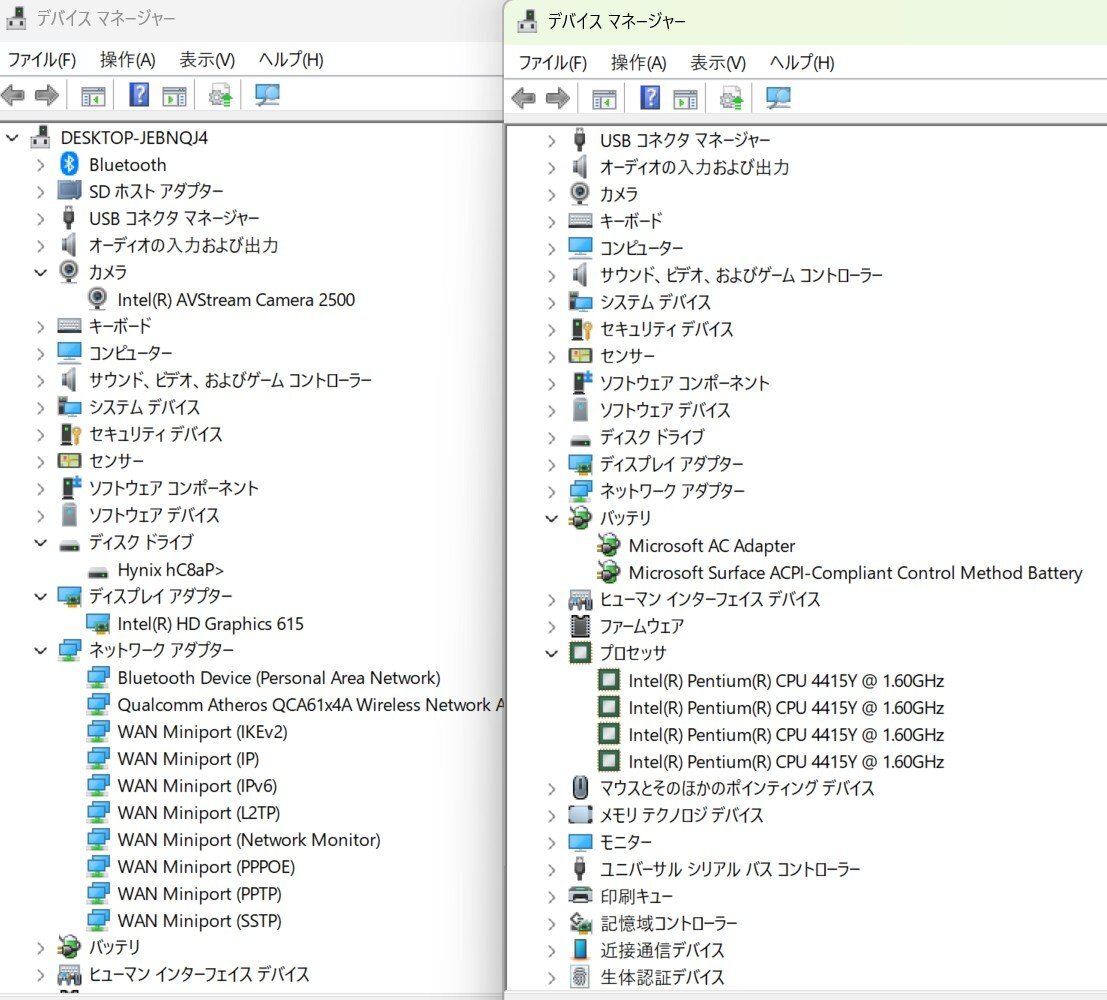Collapse the バッテリ node in right window
1107x1000 pixels.
pos(551,518)
